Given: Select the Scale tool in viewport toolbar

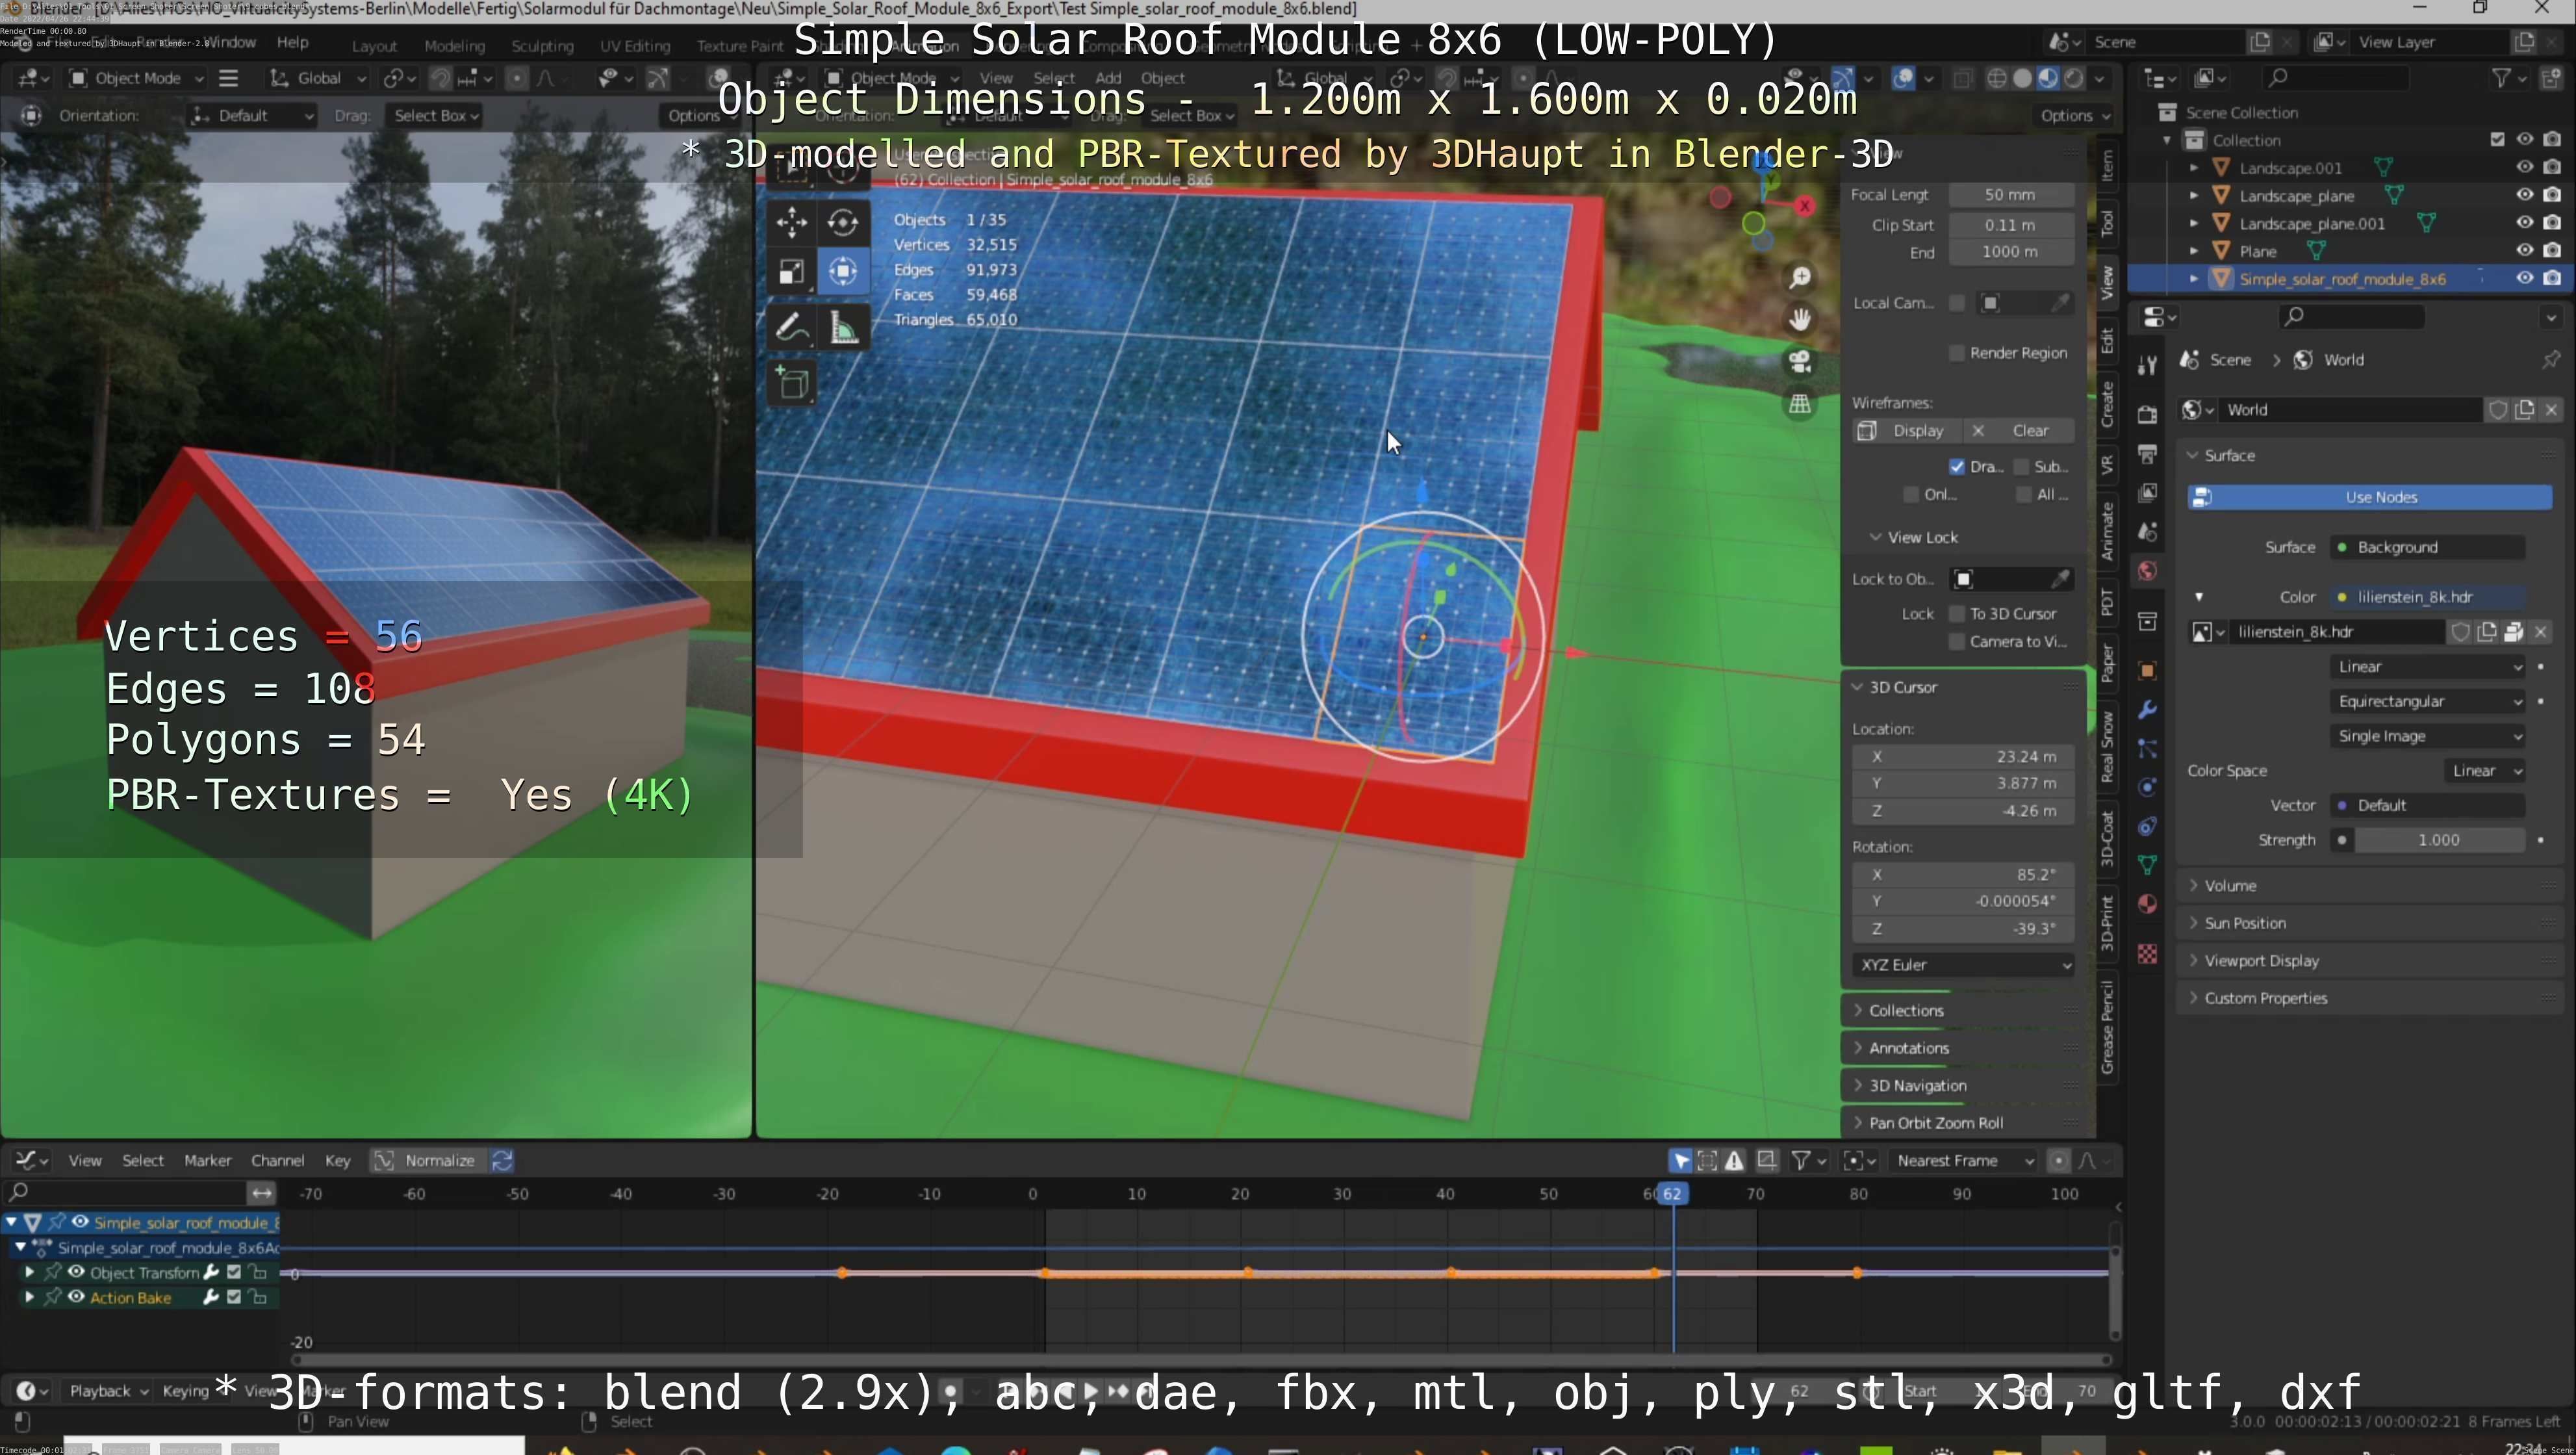Looking at the screenshot, I should [x=791, y=272].
